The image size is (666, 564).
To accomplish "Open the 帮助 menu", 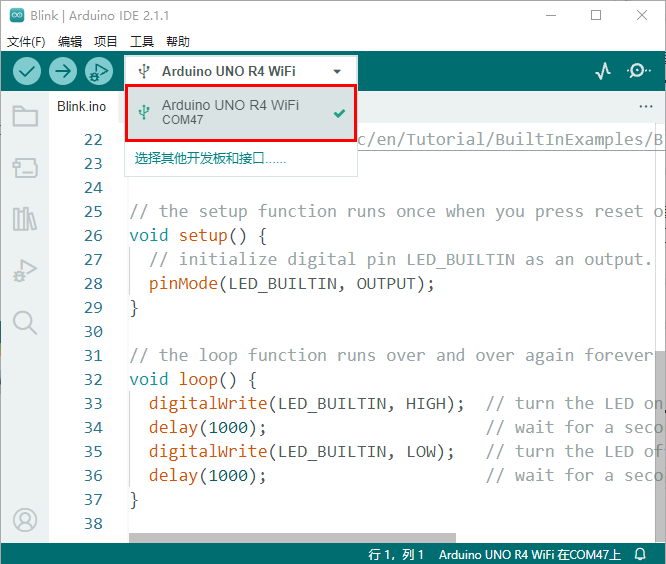I will pyautogui.click(x=178, y=42).
